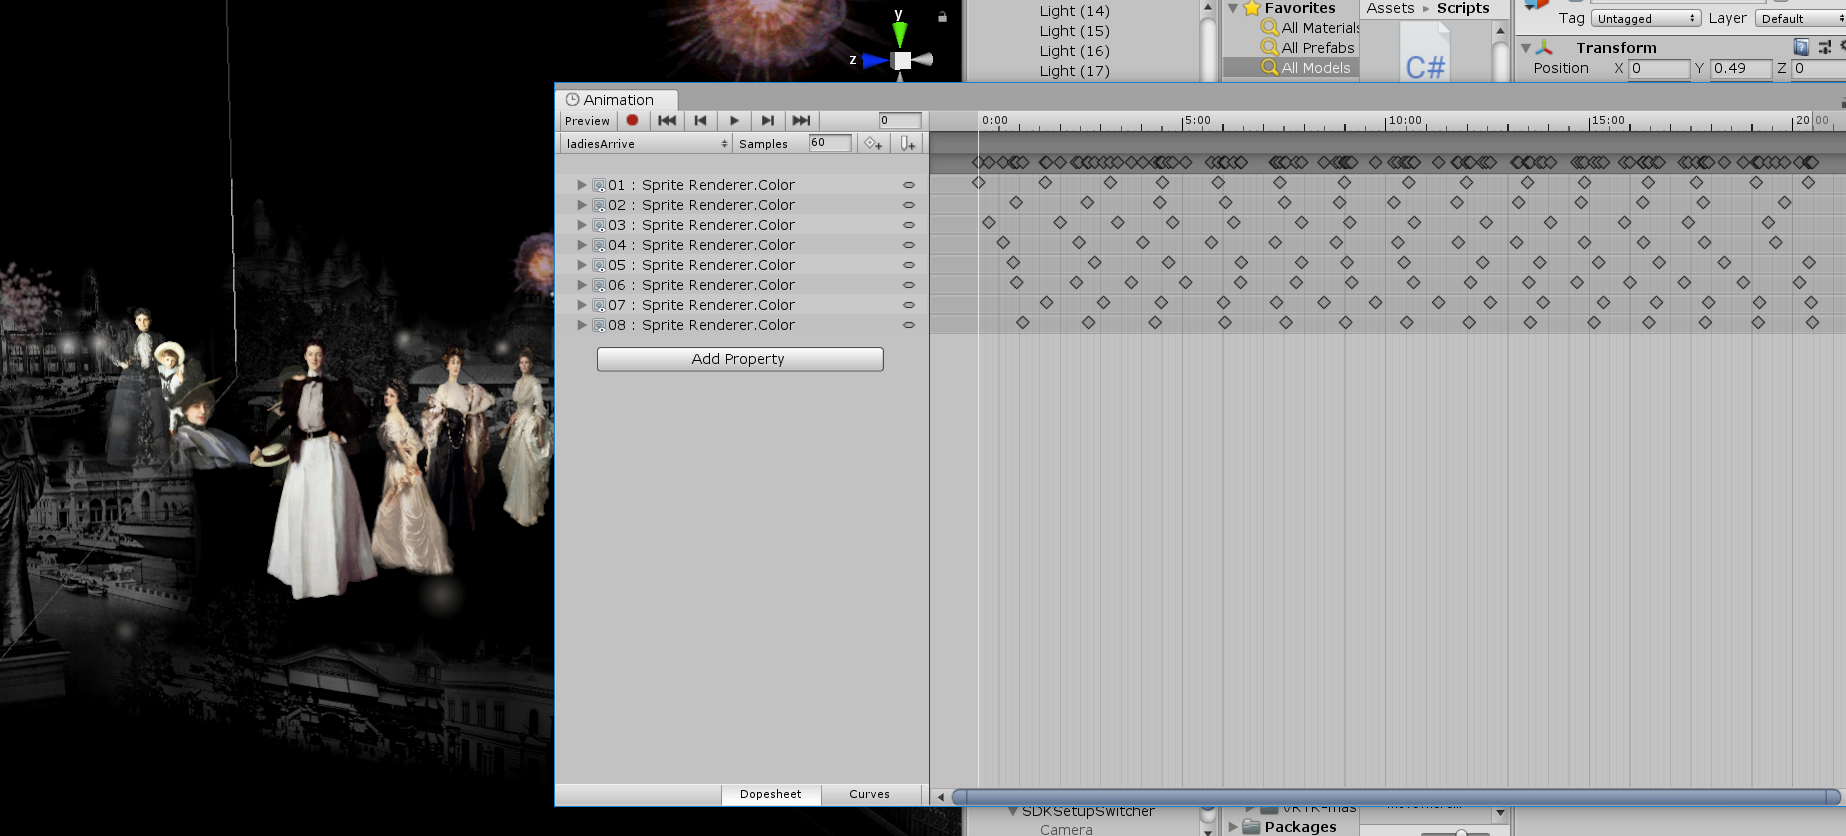Select first keyframe of row 01
Image resolution: width=1846 pixels, height=836 pixels.
tap(979, 183)
